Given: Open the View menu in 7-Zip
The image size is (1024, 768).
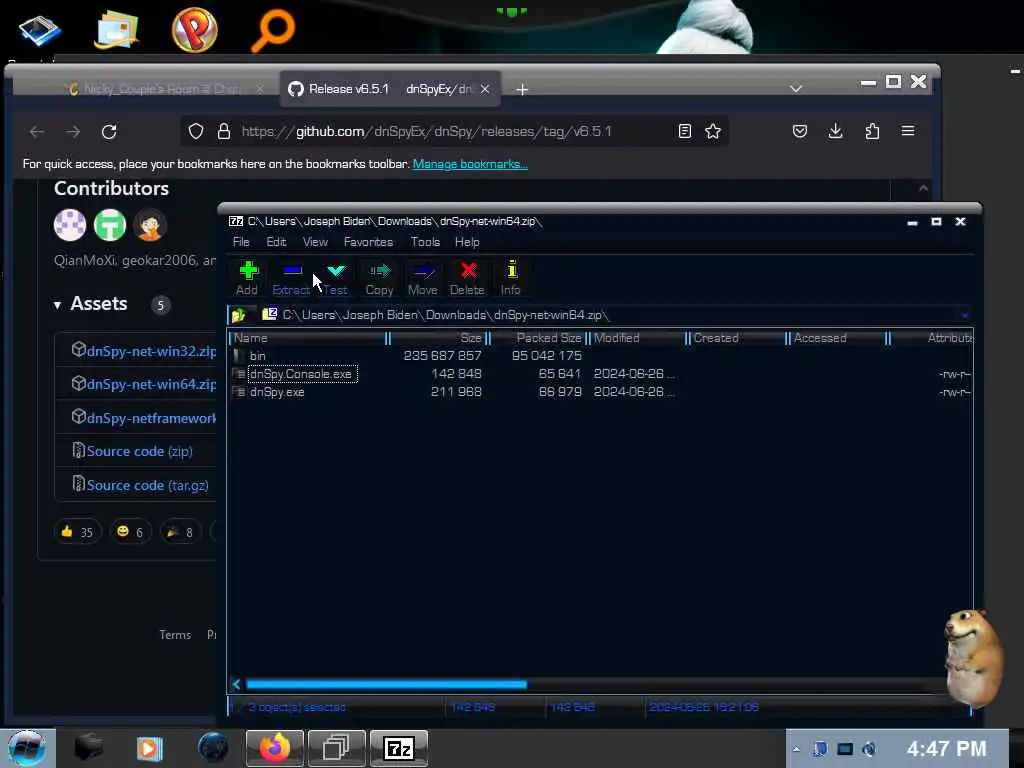Looking at the screenshot, I should point(315,242).
